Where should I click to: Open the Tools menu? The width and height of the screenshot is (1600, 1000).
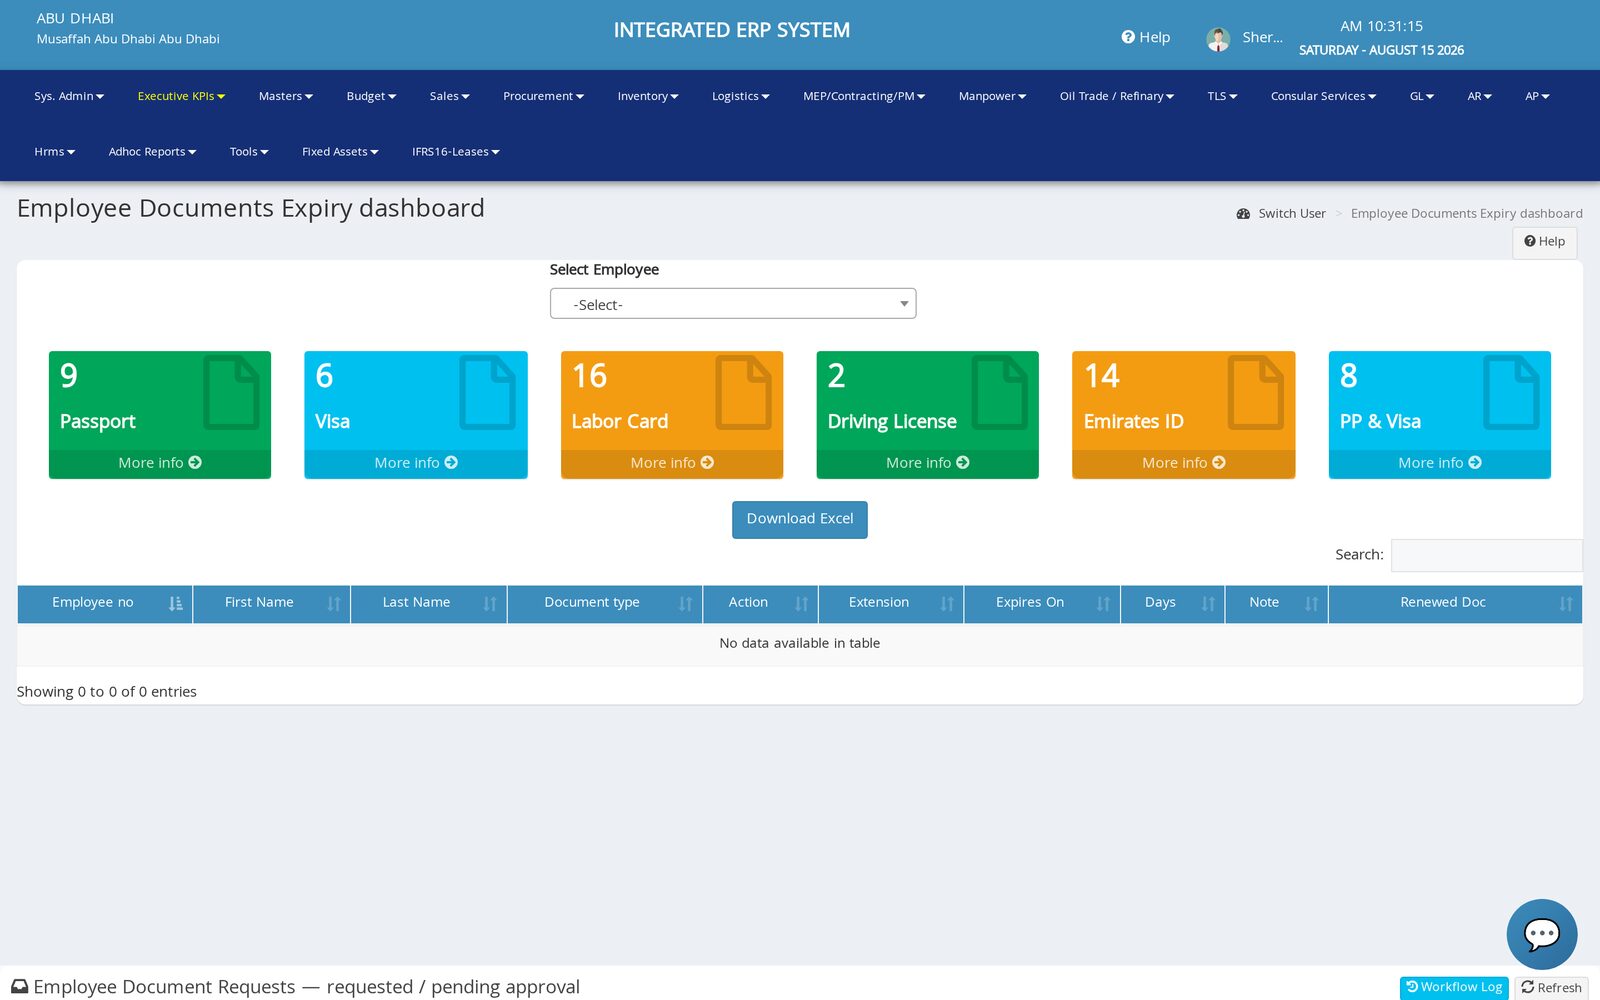coord(249,152)
